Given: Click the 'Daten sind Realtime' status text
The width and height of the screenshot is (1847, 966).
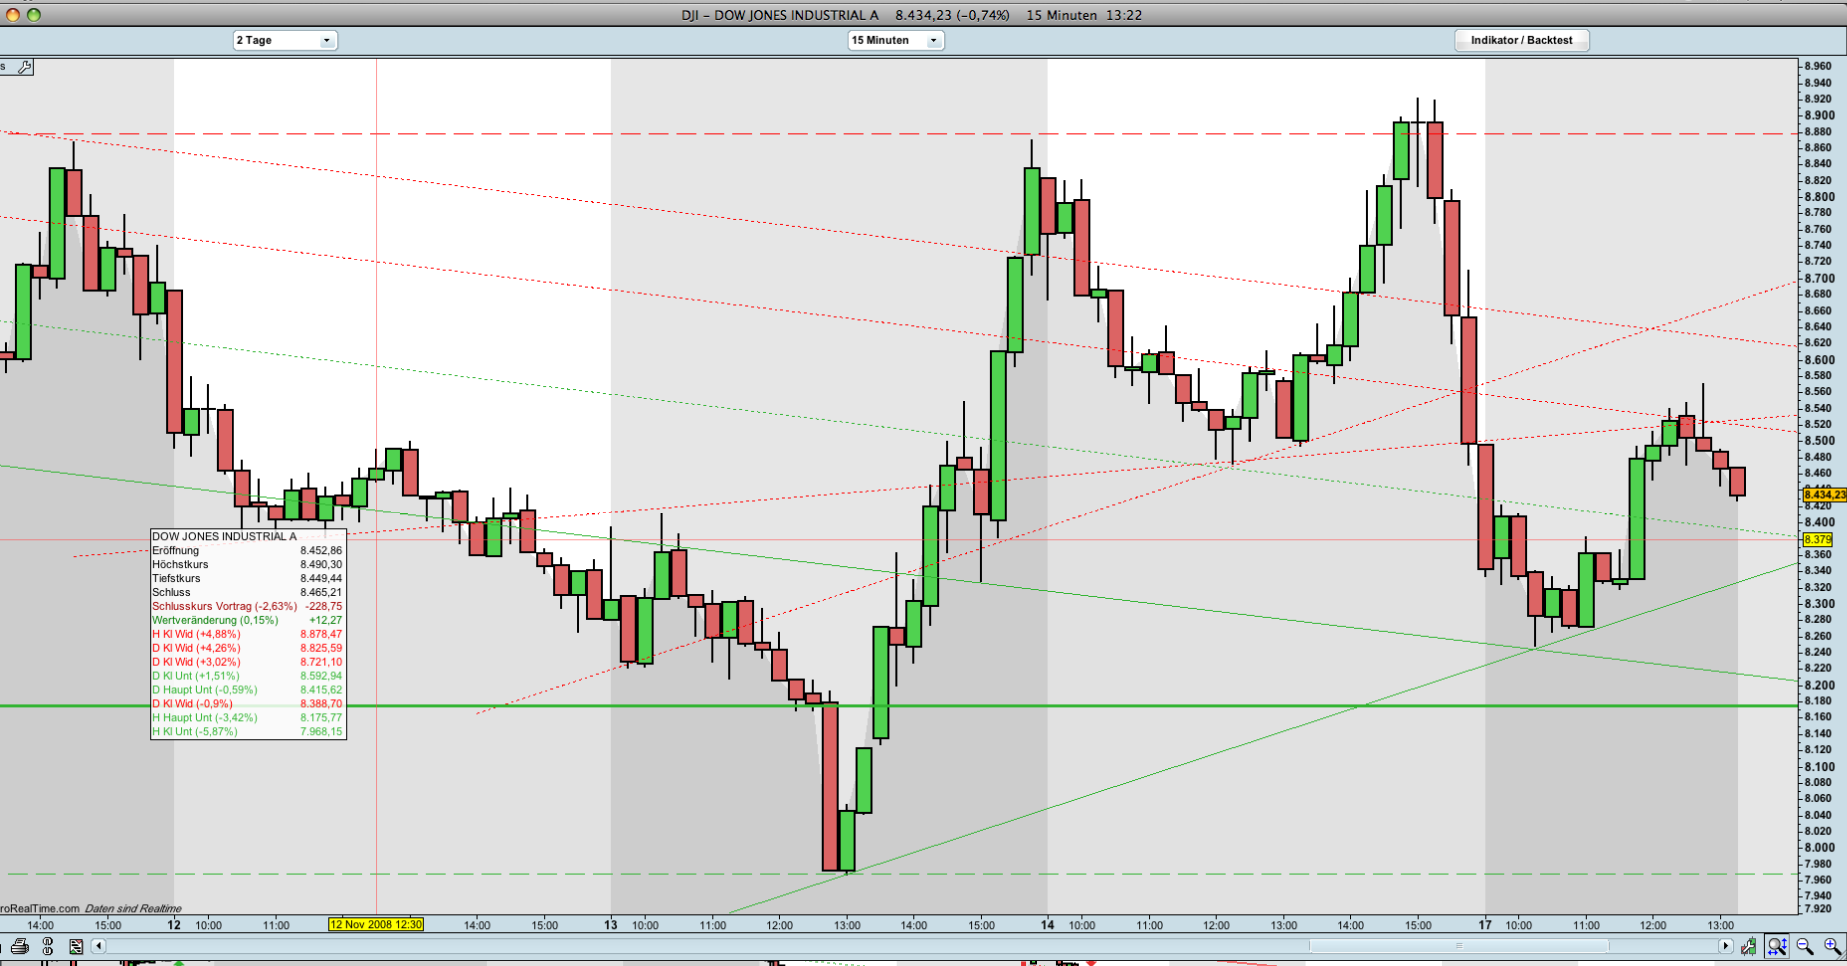Looking at the screenshot, I should point(133,909).
